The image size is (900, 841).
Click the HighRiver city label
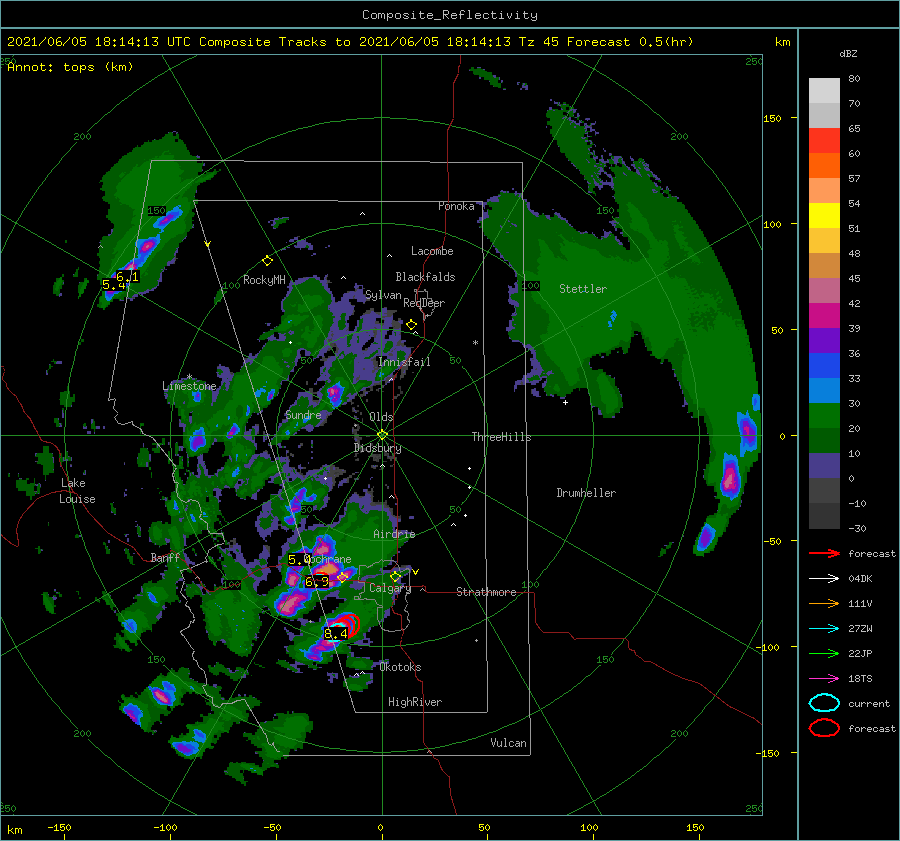tap(415, 702)
